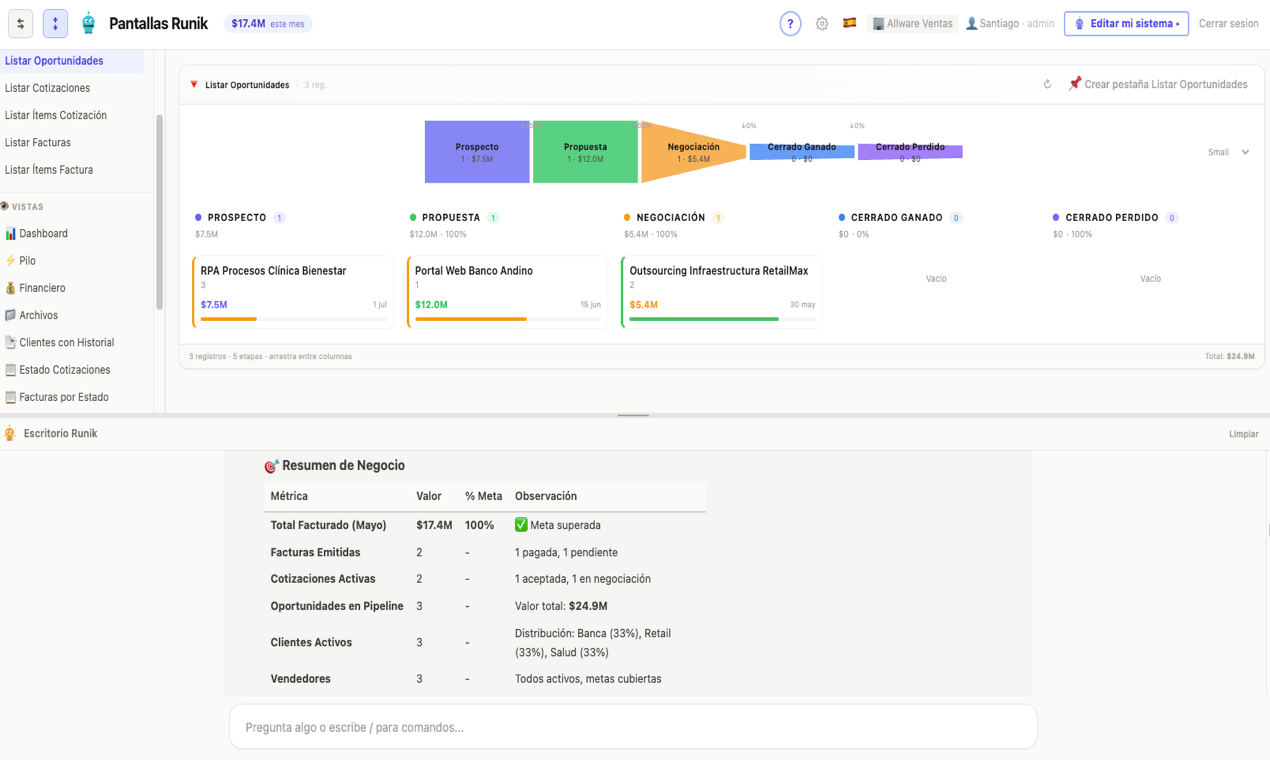The height and width of the screenshot is (760, 1270).
Task: Open Listar Facturas in sidebar
Action: (x=38, y=143)
